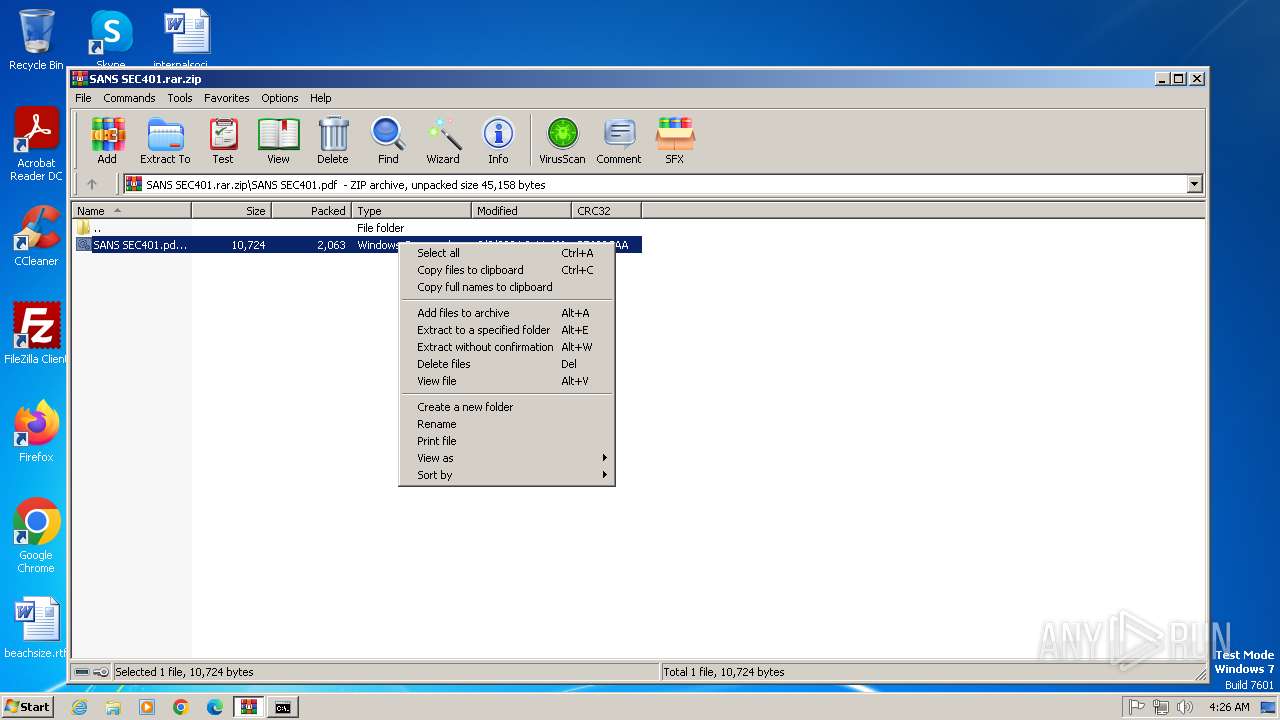Open the Tools menu
Image resolution: width=1280 pixels, height=720 pixels.
(x=180, y=98)
